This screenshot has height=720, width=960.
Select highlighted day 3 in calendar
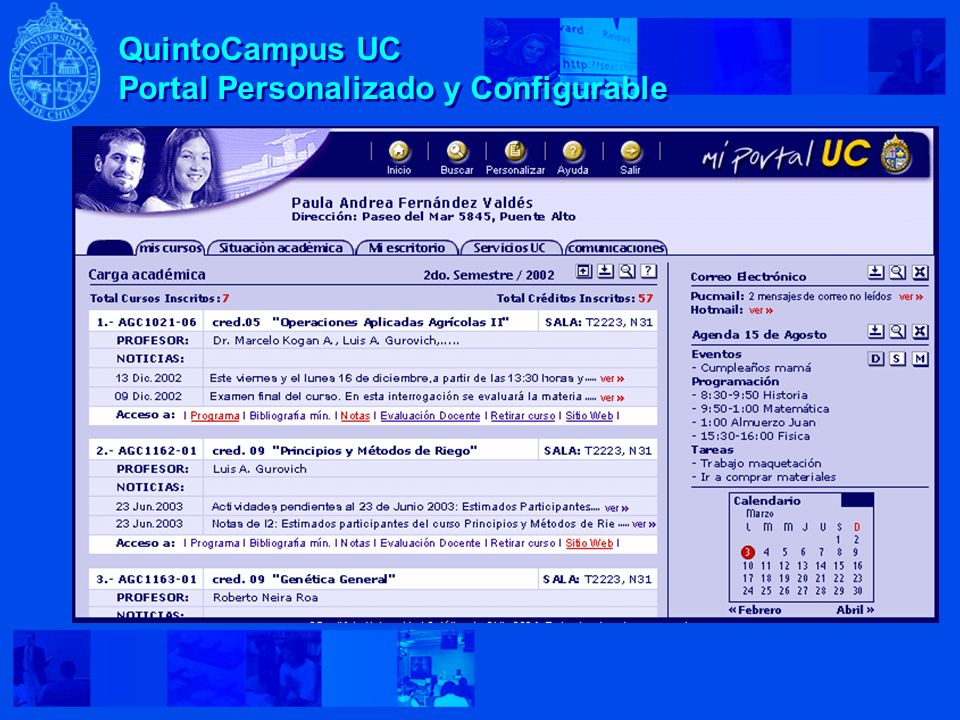click(748, 552)
